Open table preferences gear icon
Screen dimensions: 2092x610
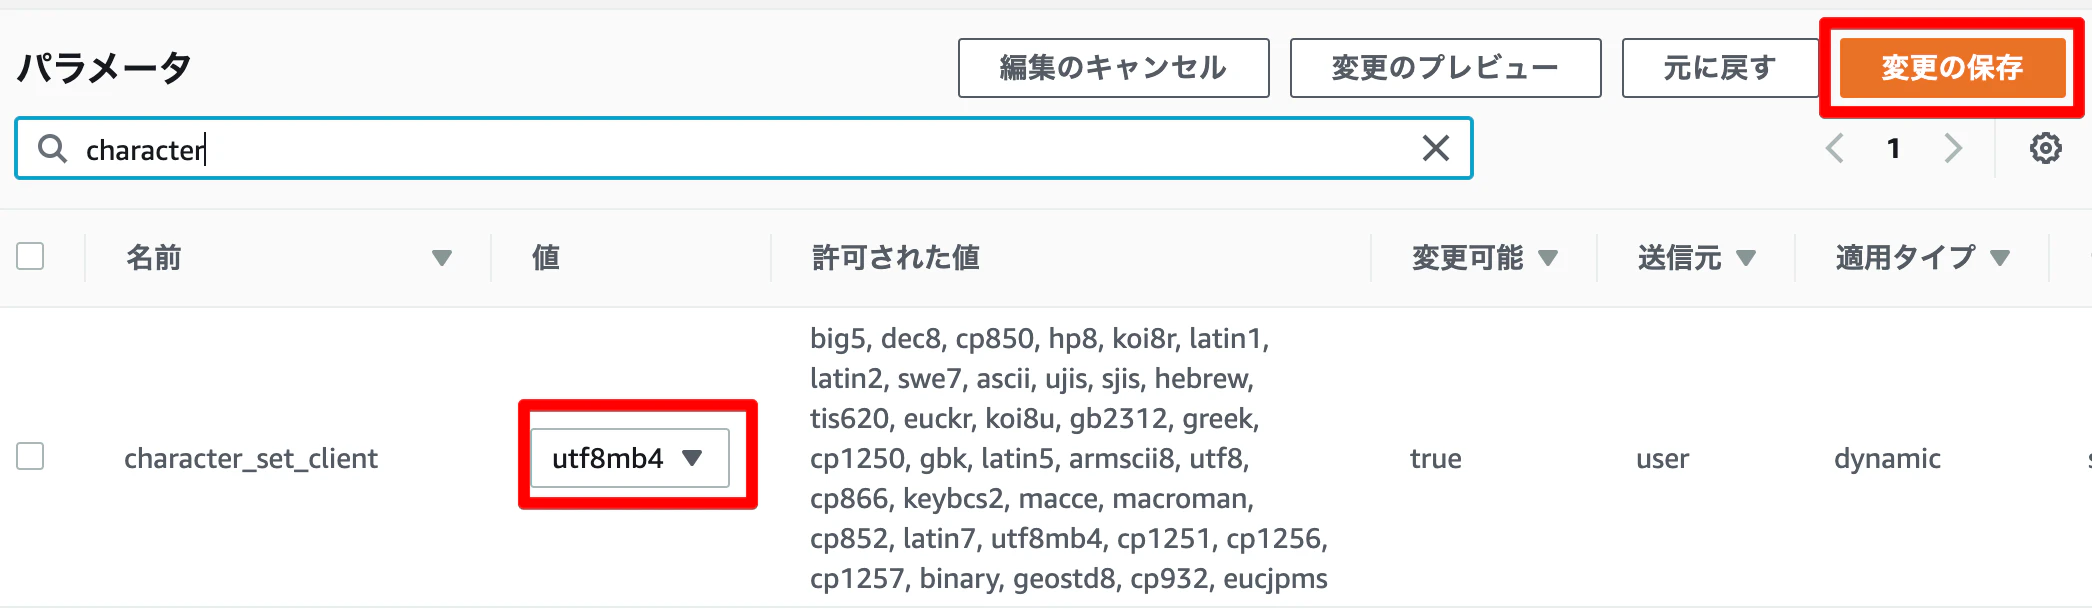[x=2045, y=148]
